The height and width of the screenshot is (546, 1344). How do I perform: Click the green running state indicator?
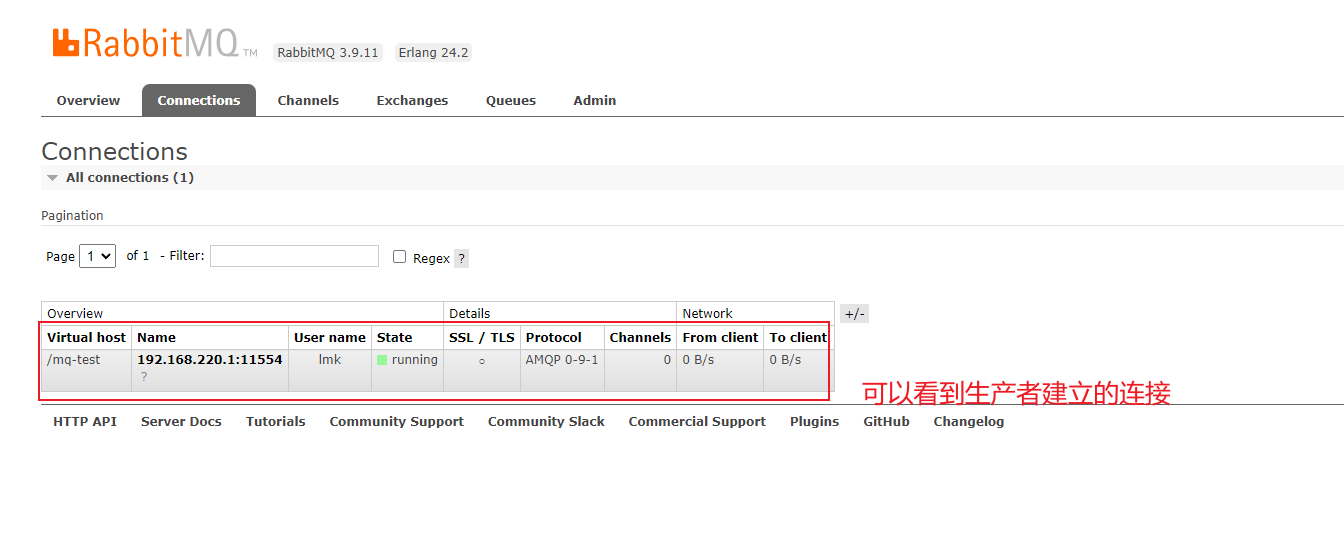coord(382,360)
